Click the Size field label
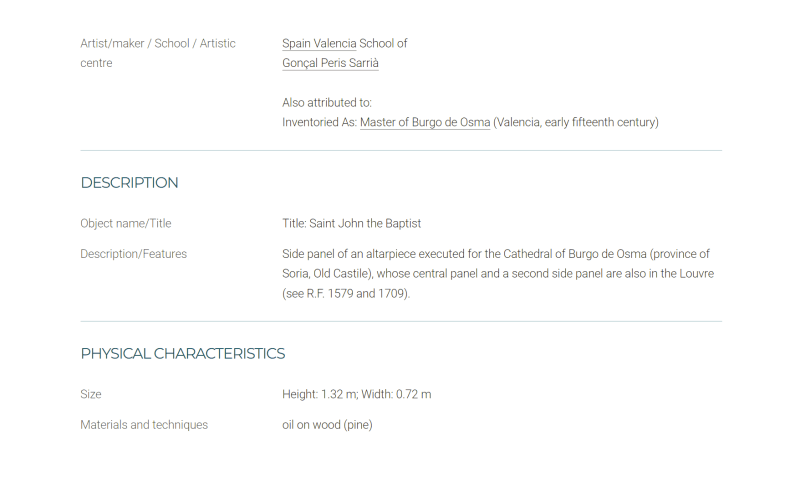Viewport: 800px width, 483px height. click(91, 394)
